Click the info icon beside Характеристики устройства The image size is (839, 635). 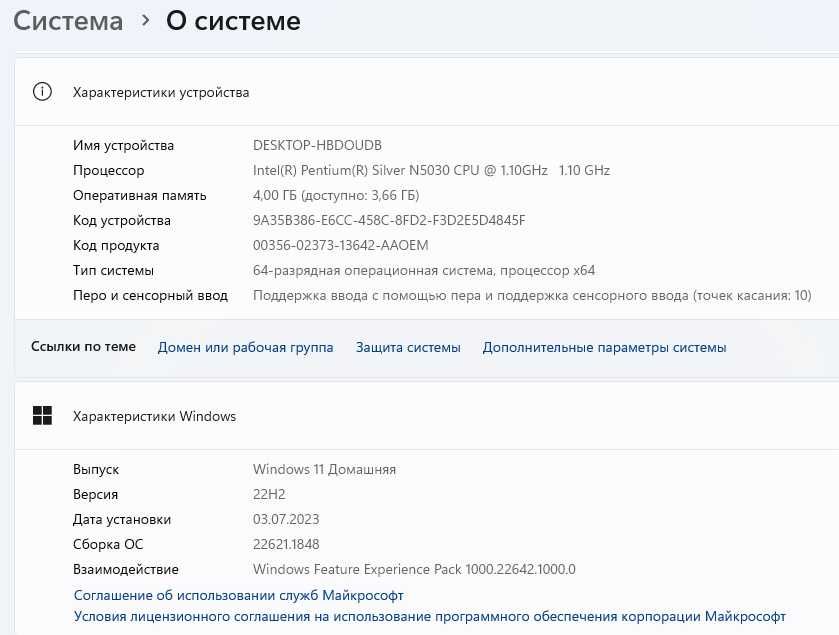tap(42, 92)
